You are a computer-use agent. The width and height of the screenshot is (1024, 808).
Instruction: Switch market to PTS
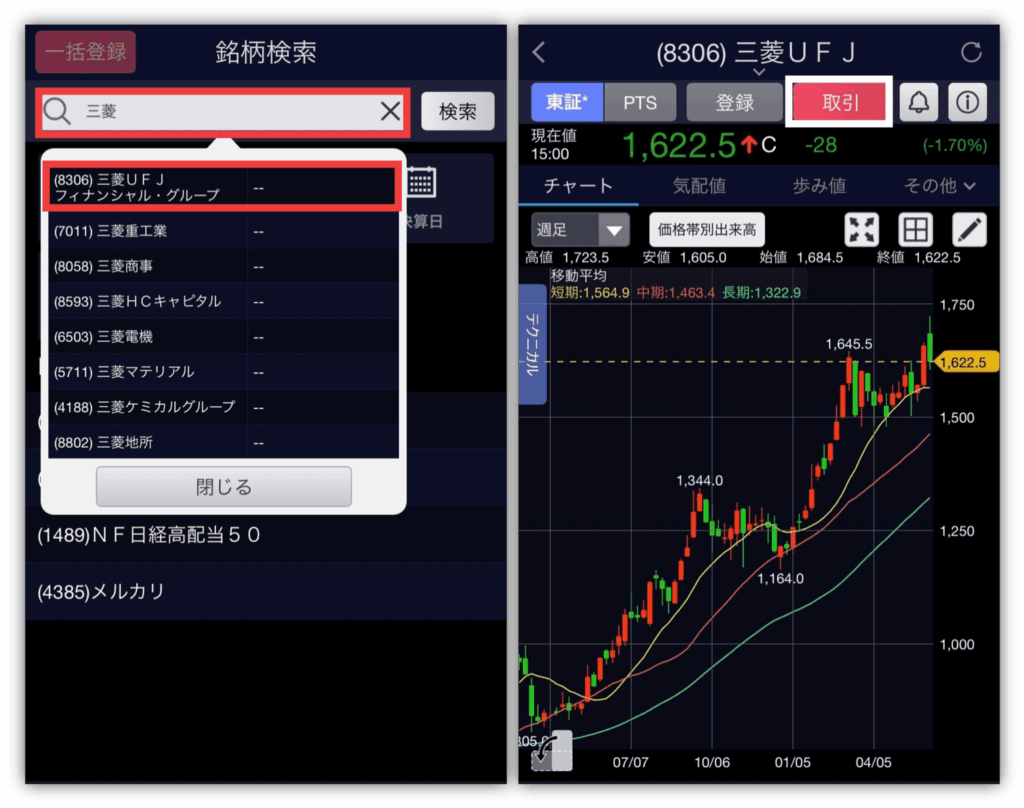[640, 102]
